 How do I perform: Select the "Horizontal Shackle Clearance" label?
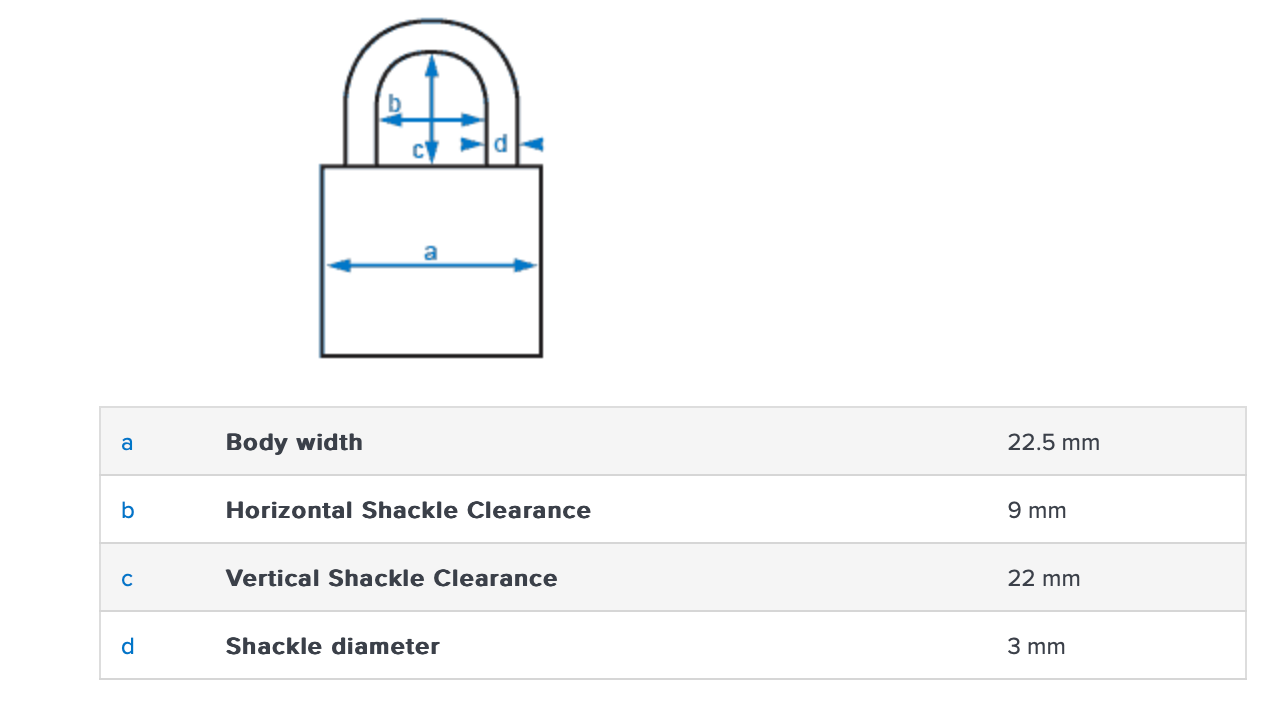click(408, 510)
